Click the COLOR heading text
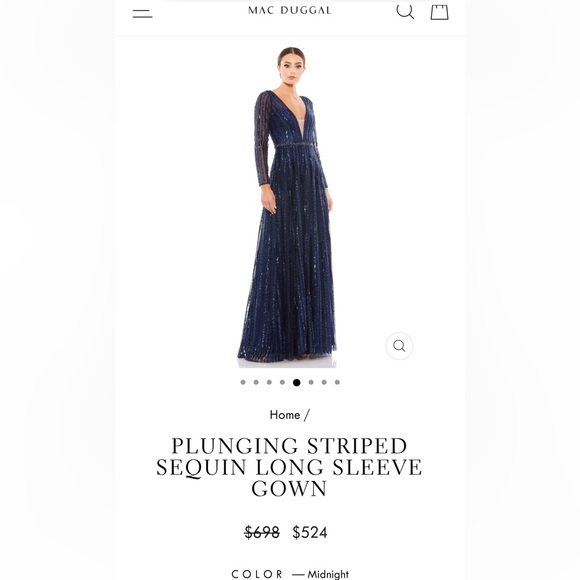Viewport: 580px width, 580px height. point(257,574)
